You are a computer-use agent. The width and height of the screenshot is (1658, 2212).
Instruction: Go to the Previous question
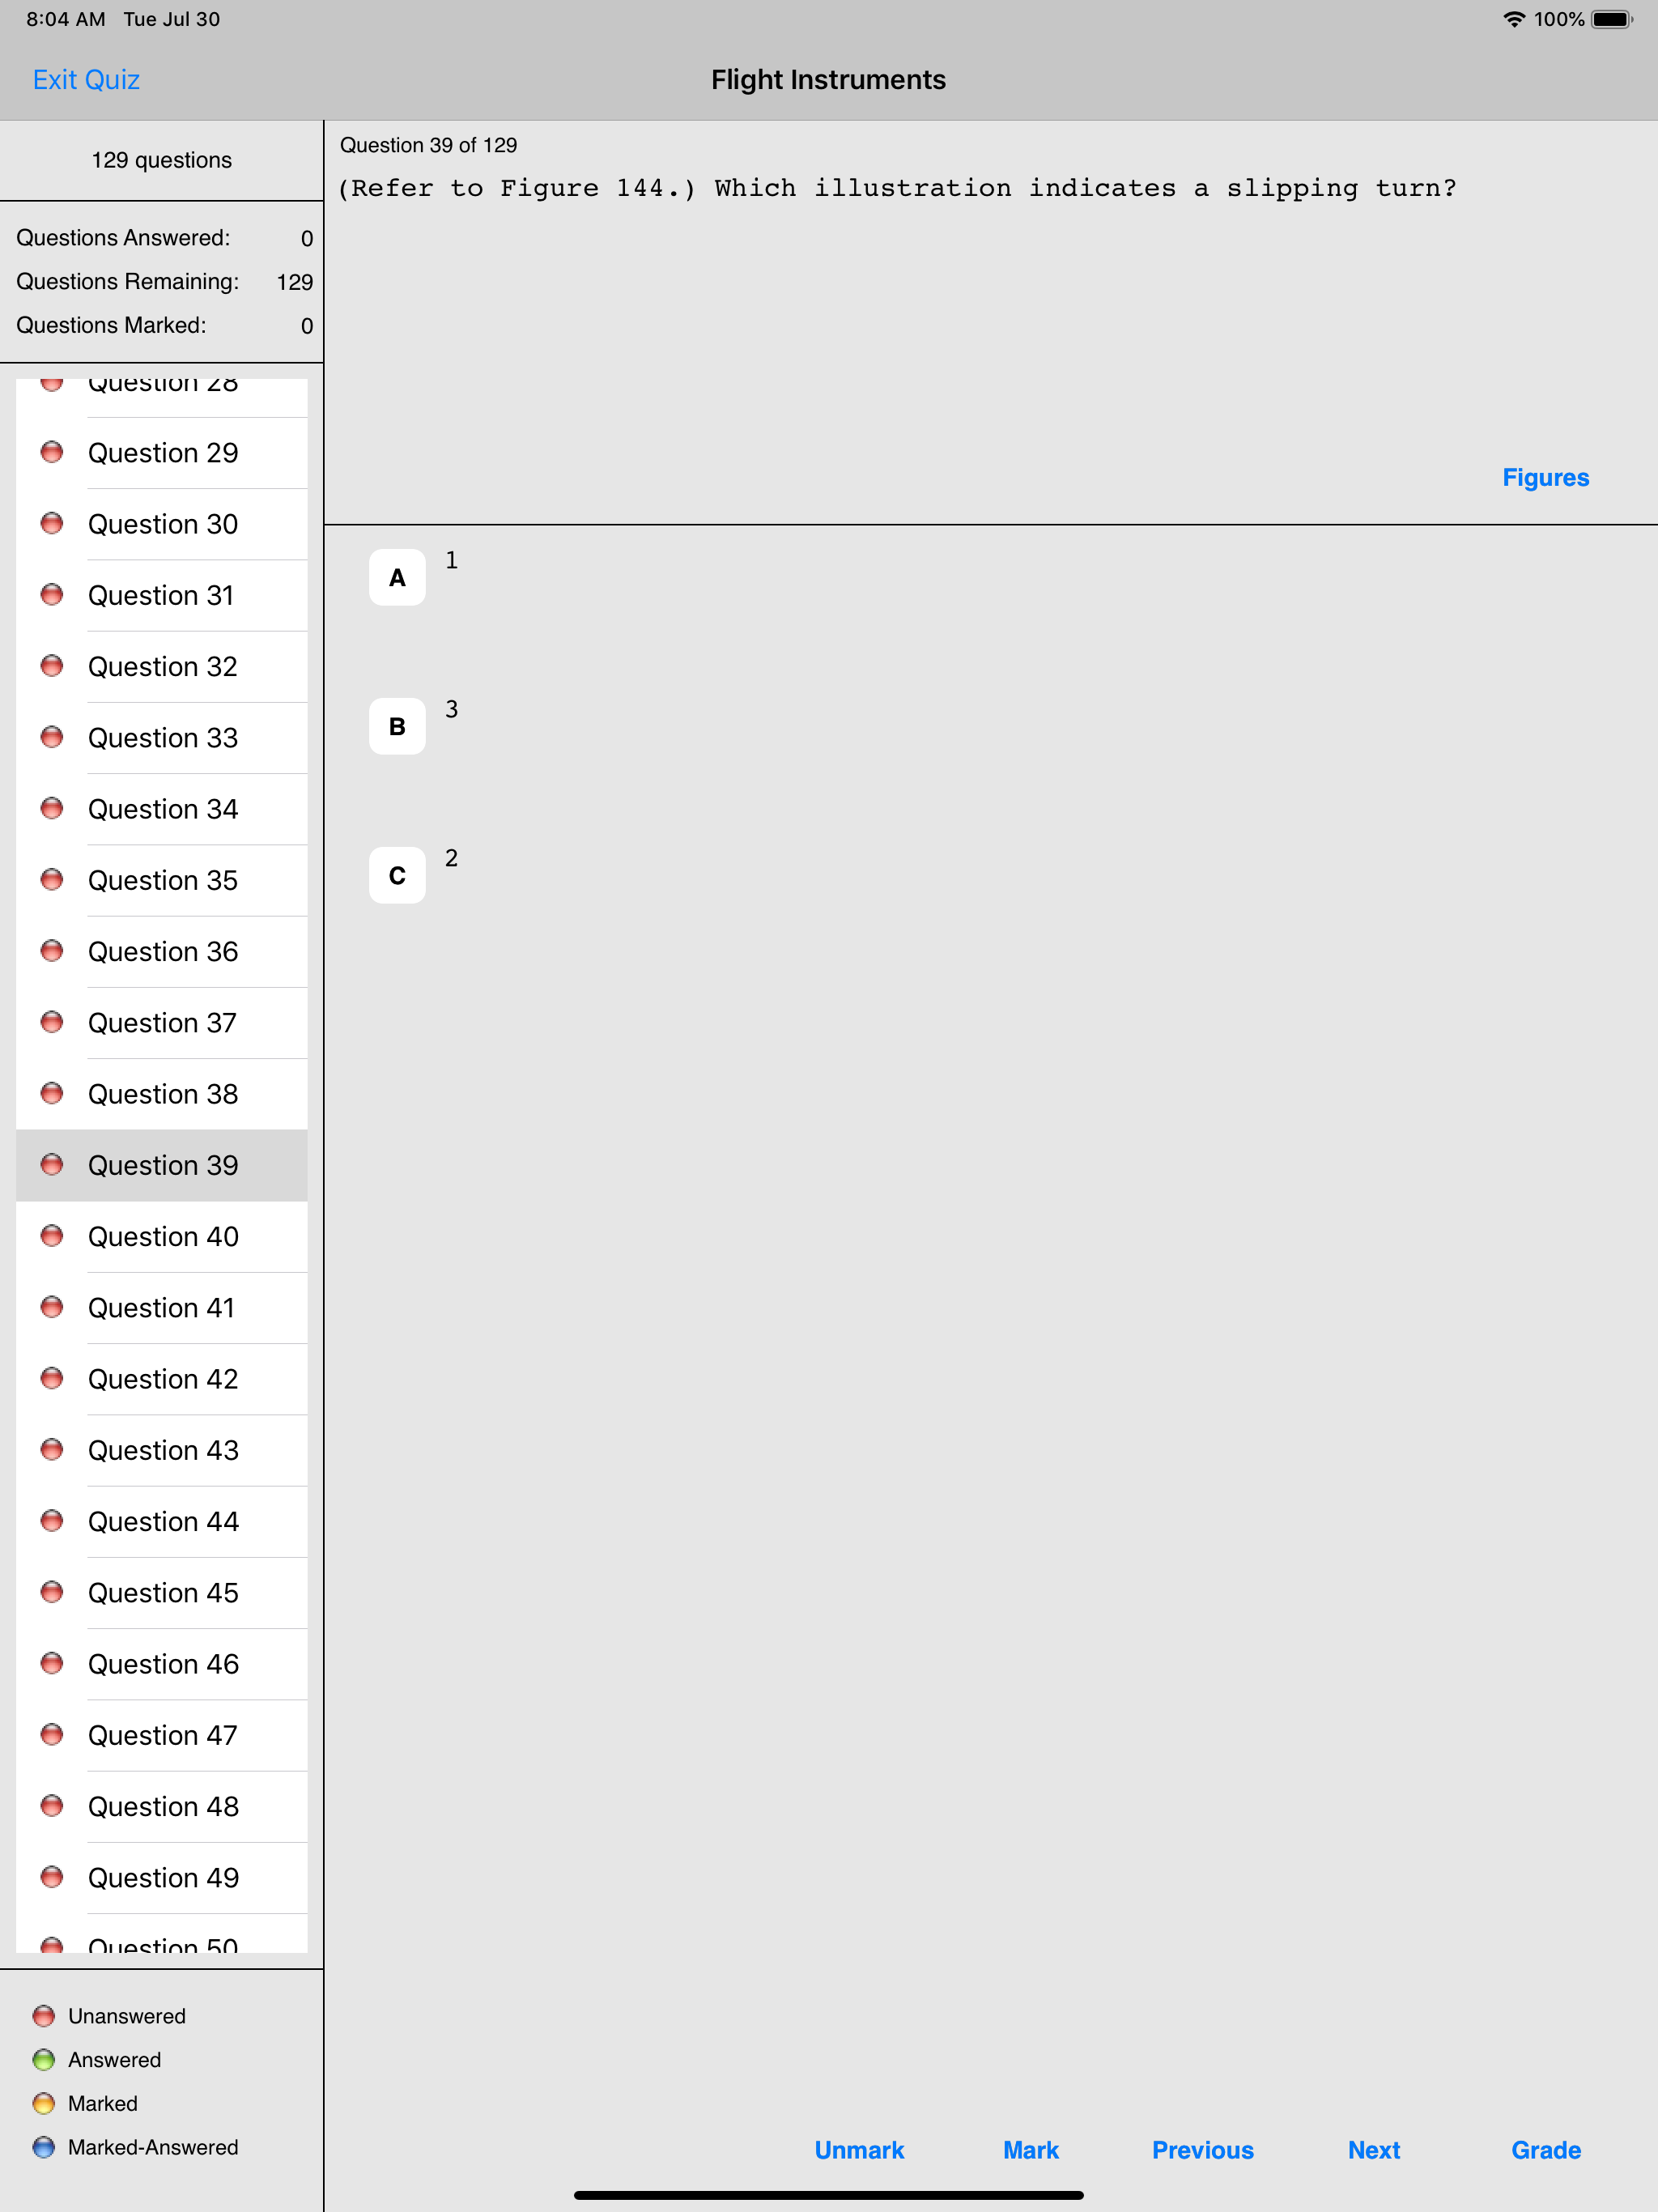[x=1202, y=2149]
